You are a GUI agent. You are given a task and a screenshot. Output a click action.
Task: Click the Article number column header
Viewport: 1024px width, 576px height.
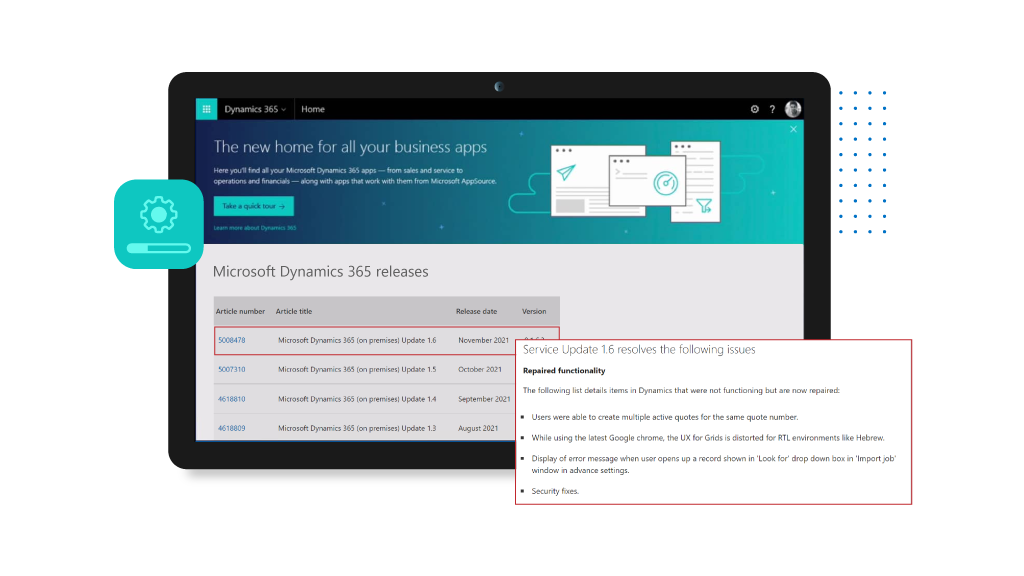click(240, 312)
